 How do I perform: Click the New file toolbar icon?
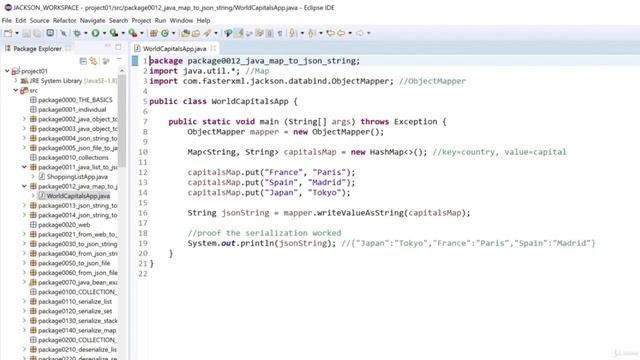click(x=8, y=33)
